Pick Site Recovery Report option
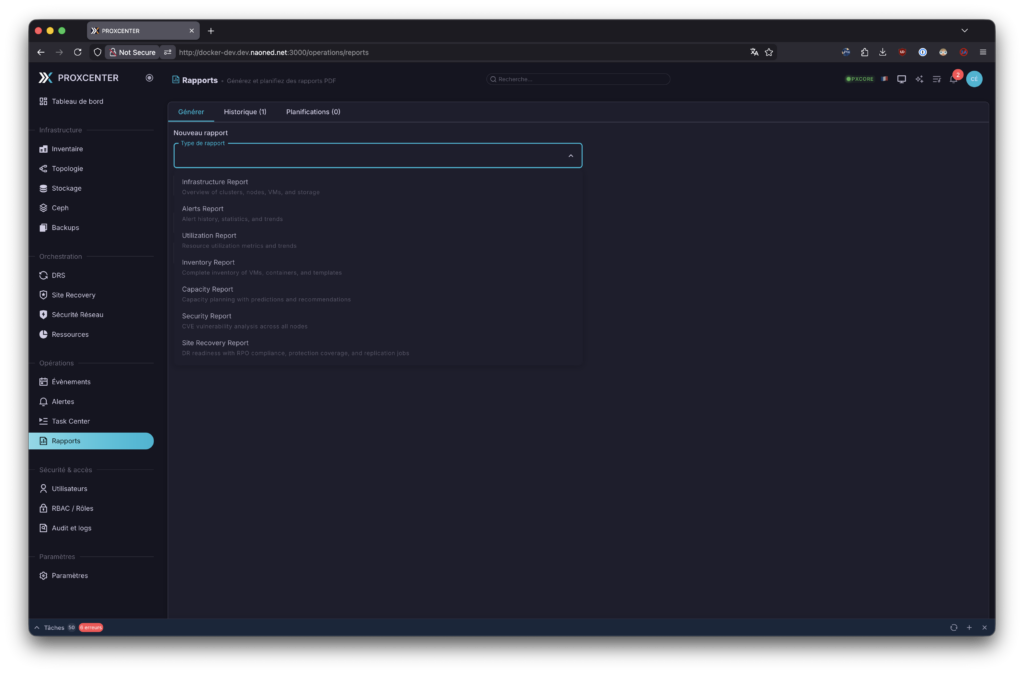The width and height of the screenshot is (1024, 674). pos(215,343)
